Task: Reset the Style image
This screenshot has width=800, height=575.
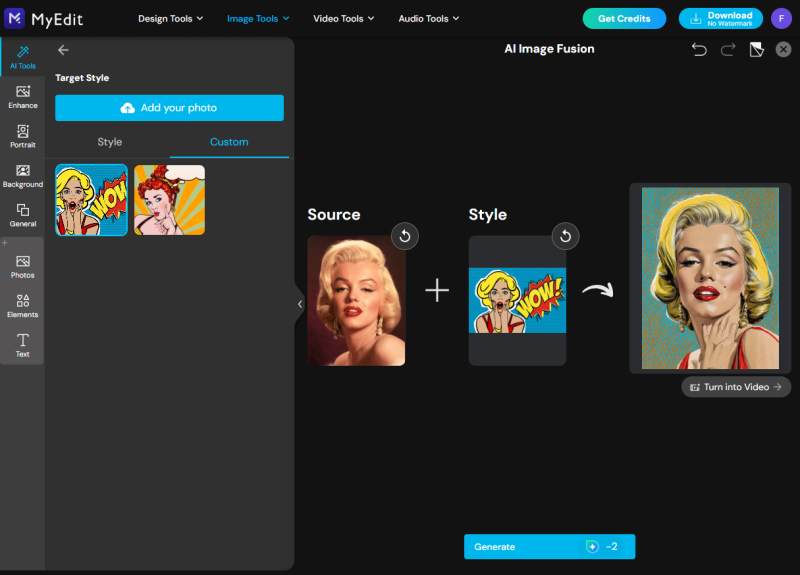Action: [x=565, y=236]
